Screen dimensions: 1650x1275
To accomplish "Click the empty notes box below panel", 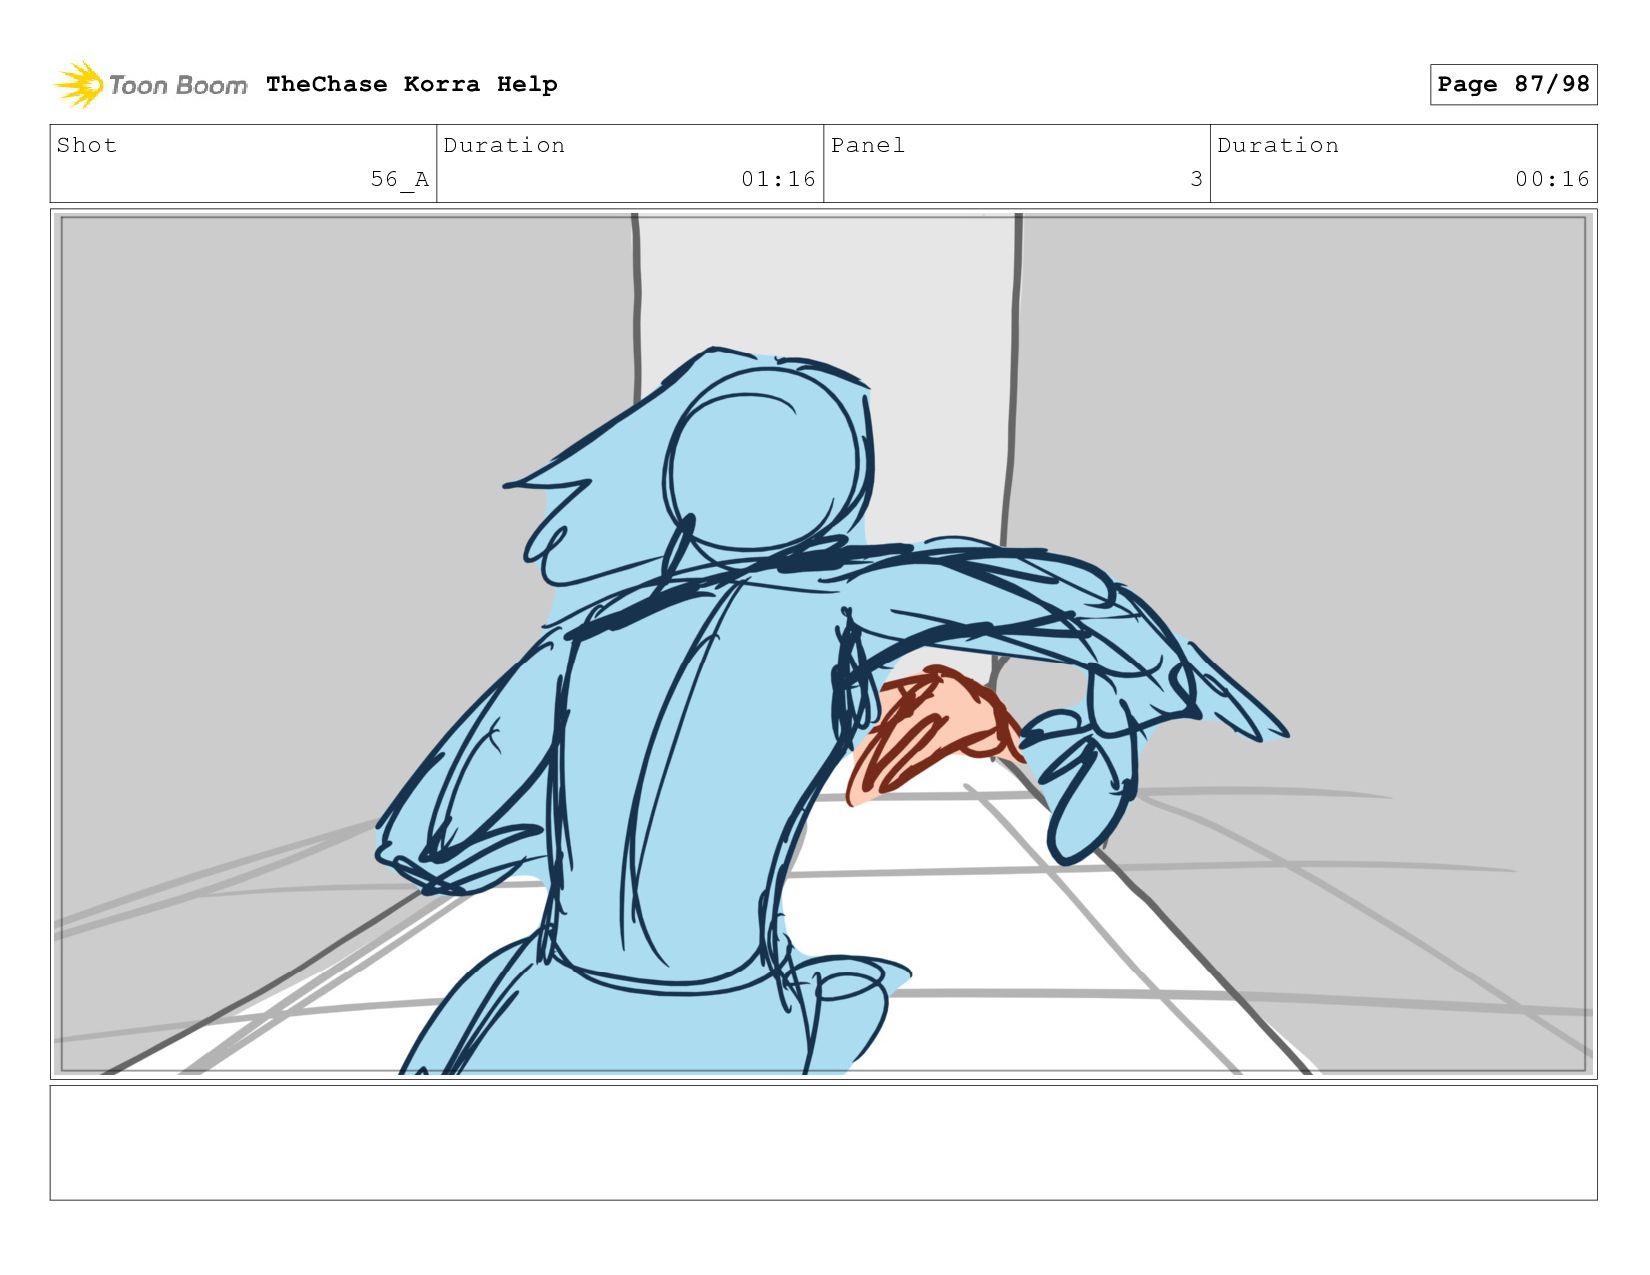I will click(823, 1143).
